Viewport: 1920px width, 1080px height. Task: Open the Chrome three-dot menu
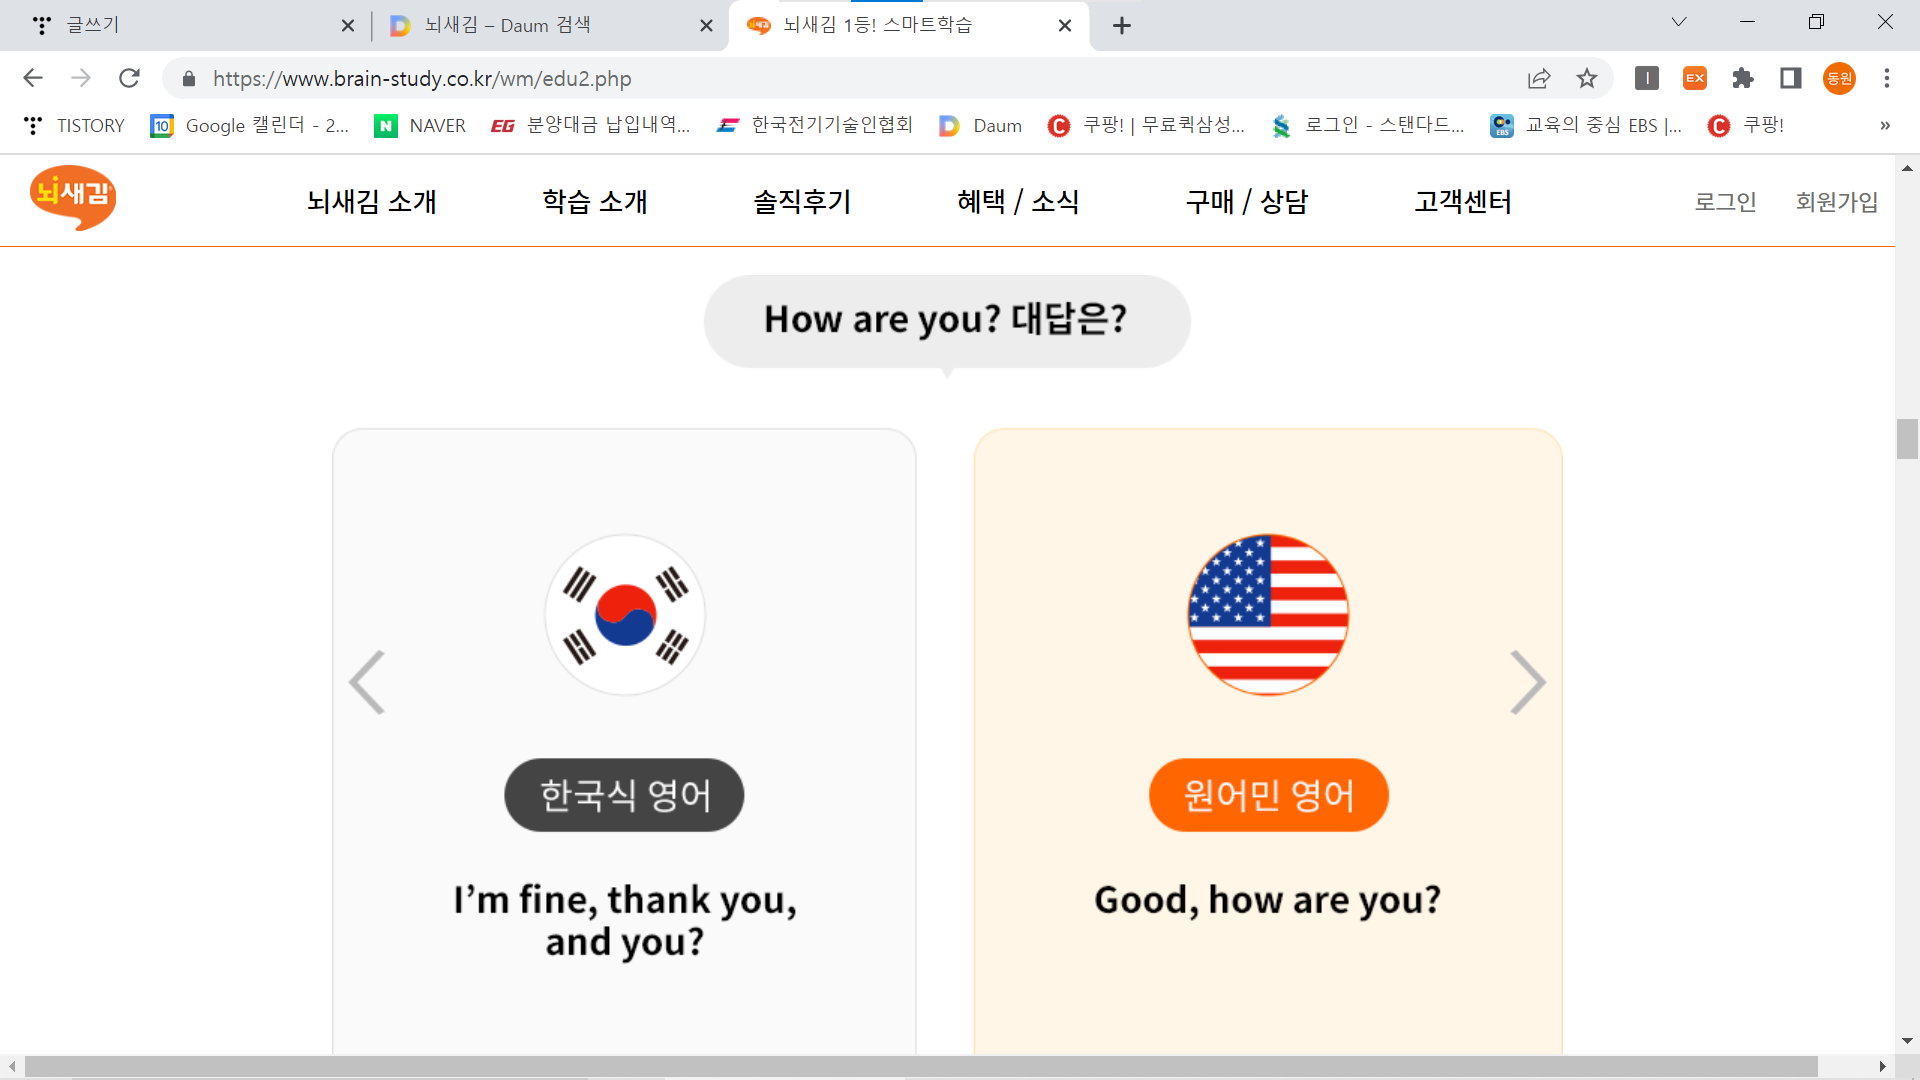click(1887, 78)
